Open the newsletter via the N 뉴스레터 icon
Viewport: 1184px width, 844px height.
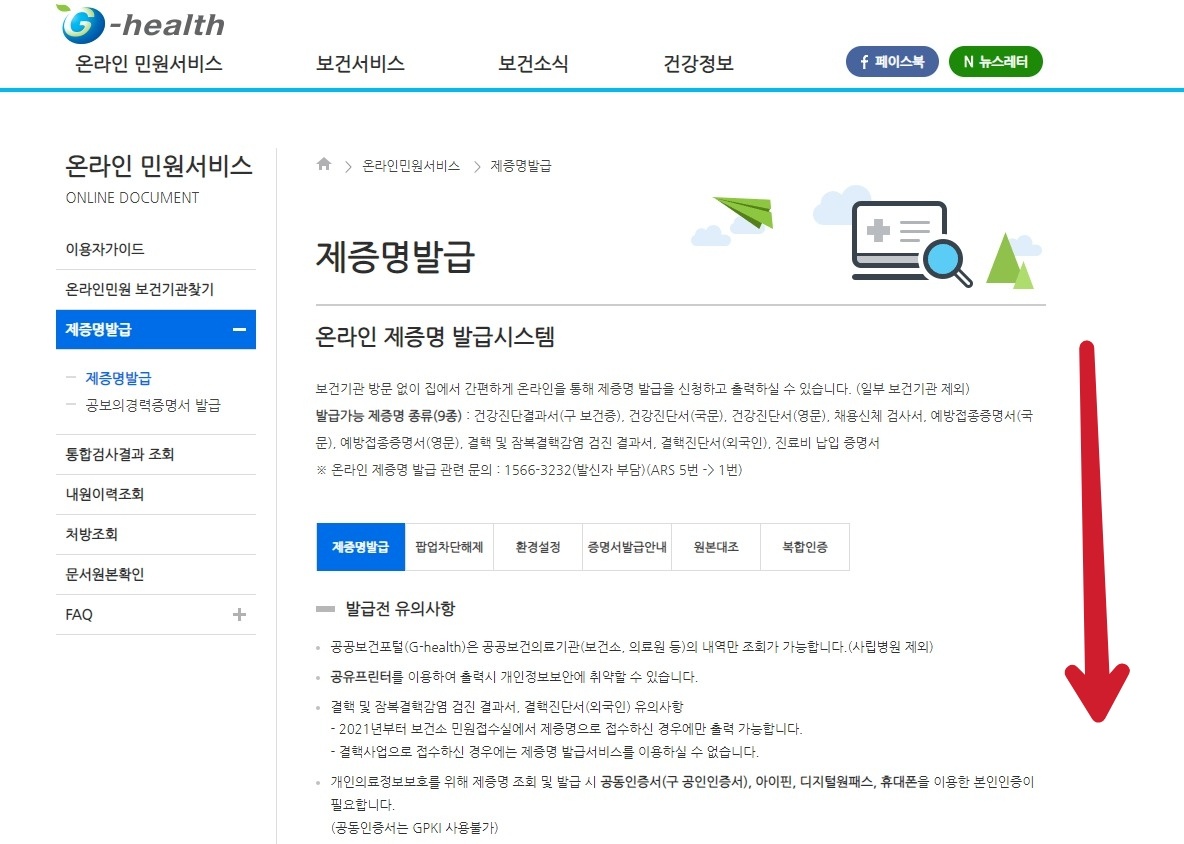pyautogui.click(x=995, y=61)
